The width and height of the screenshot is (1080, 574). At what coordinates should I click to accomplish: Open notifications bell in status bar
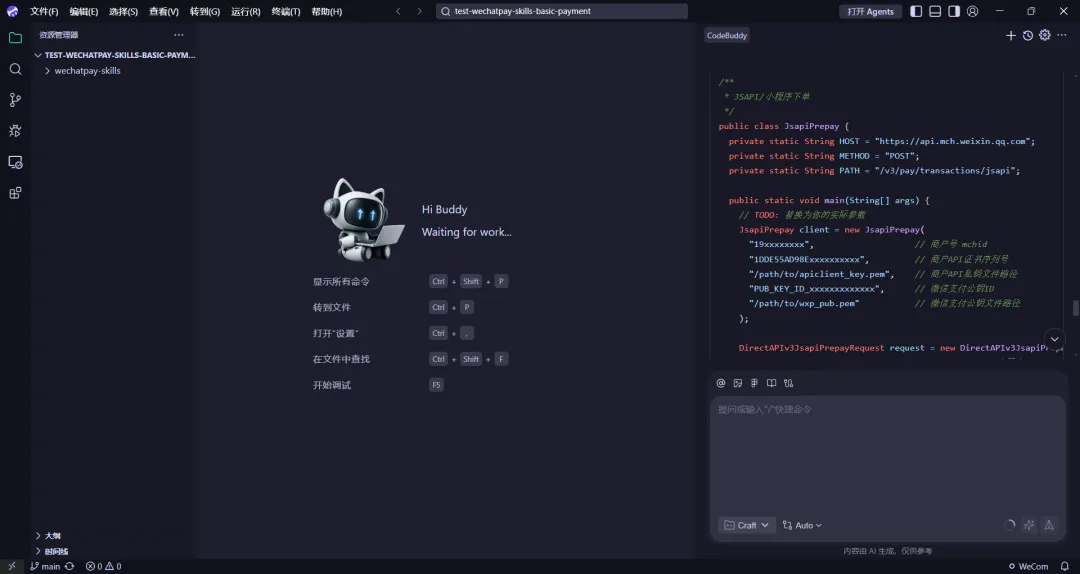tap(1065, 566)
